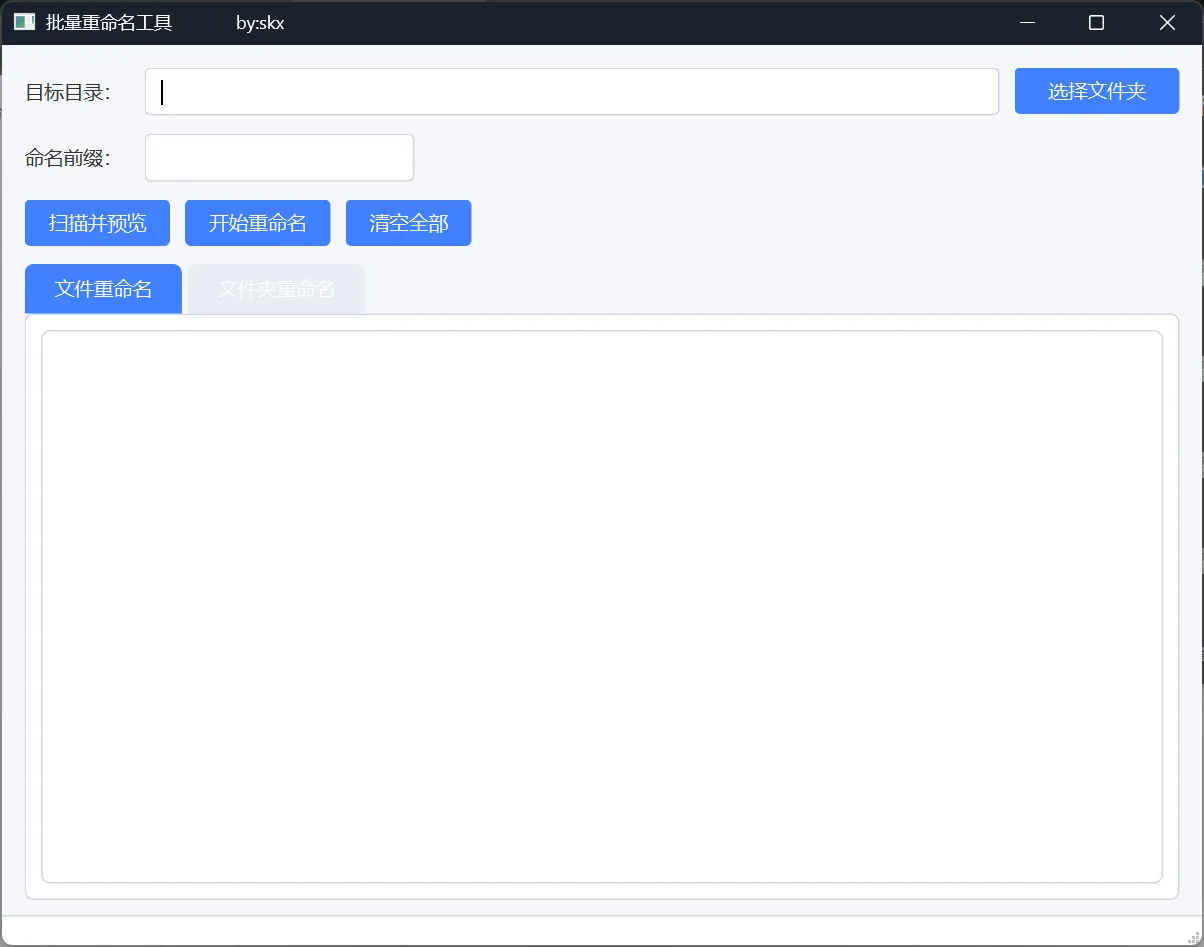Click the 开始重命名 button
This screenshot has height=947, width=1204.
pos(257,223)
